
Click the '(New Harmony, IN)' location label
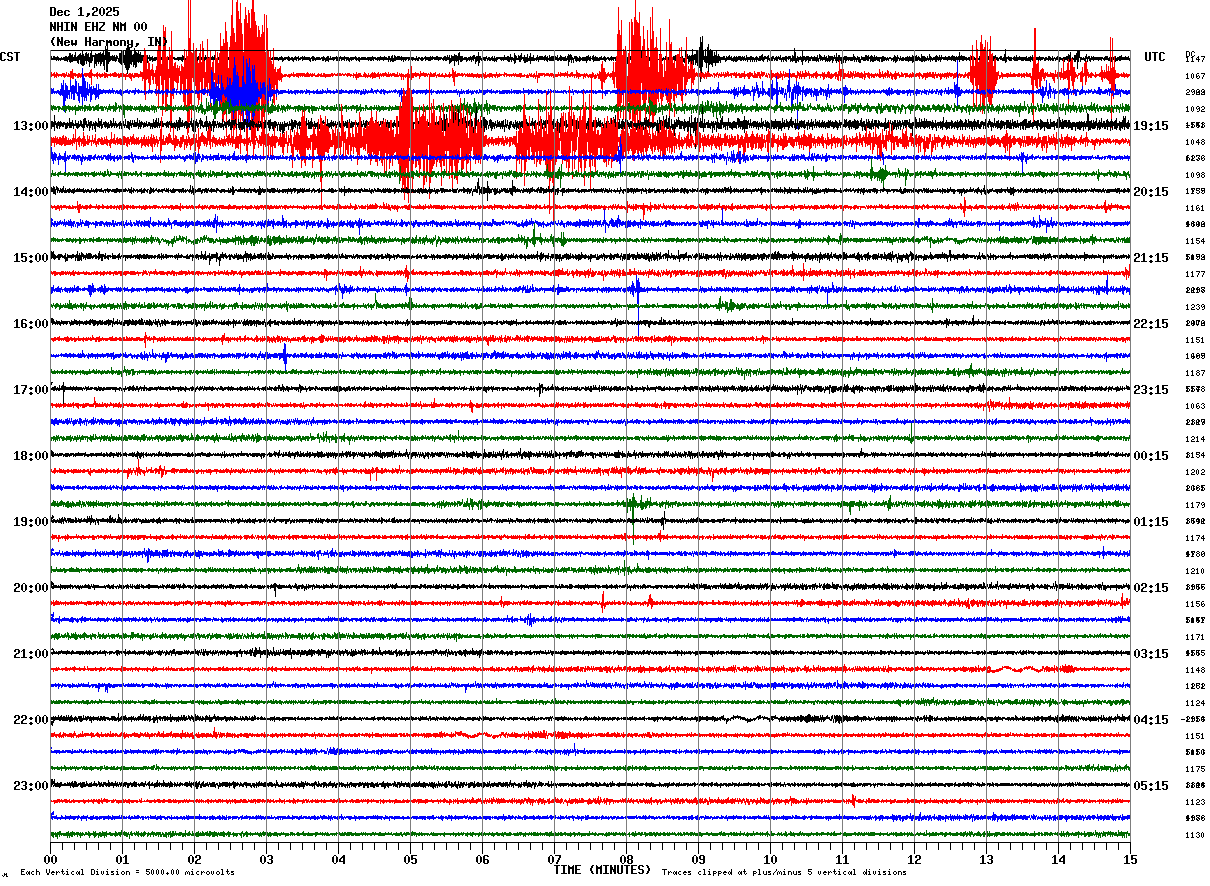(108, 42)
